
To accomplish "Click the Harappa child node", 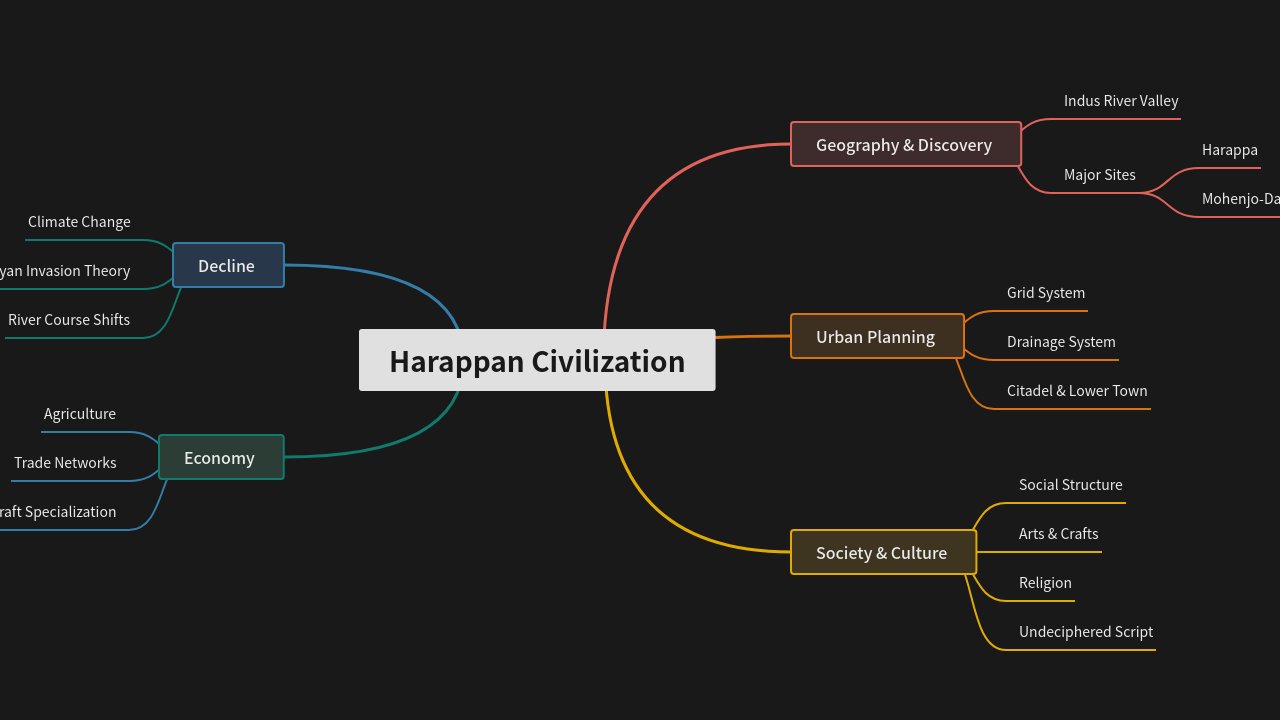I will (x=1230, y=149).
